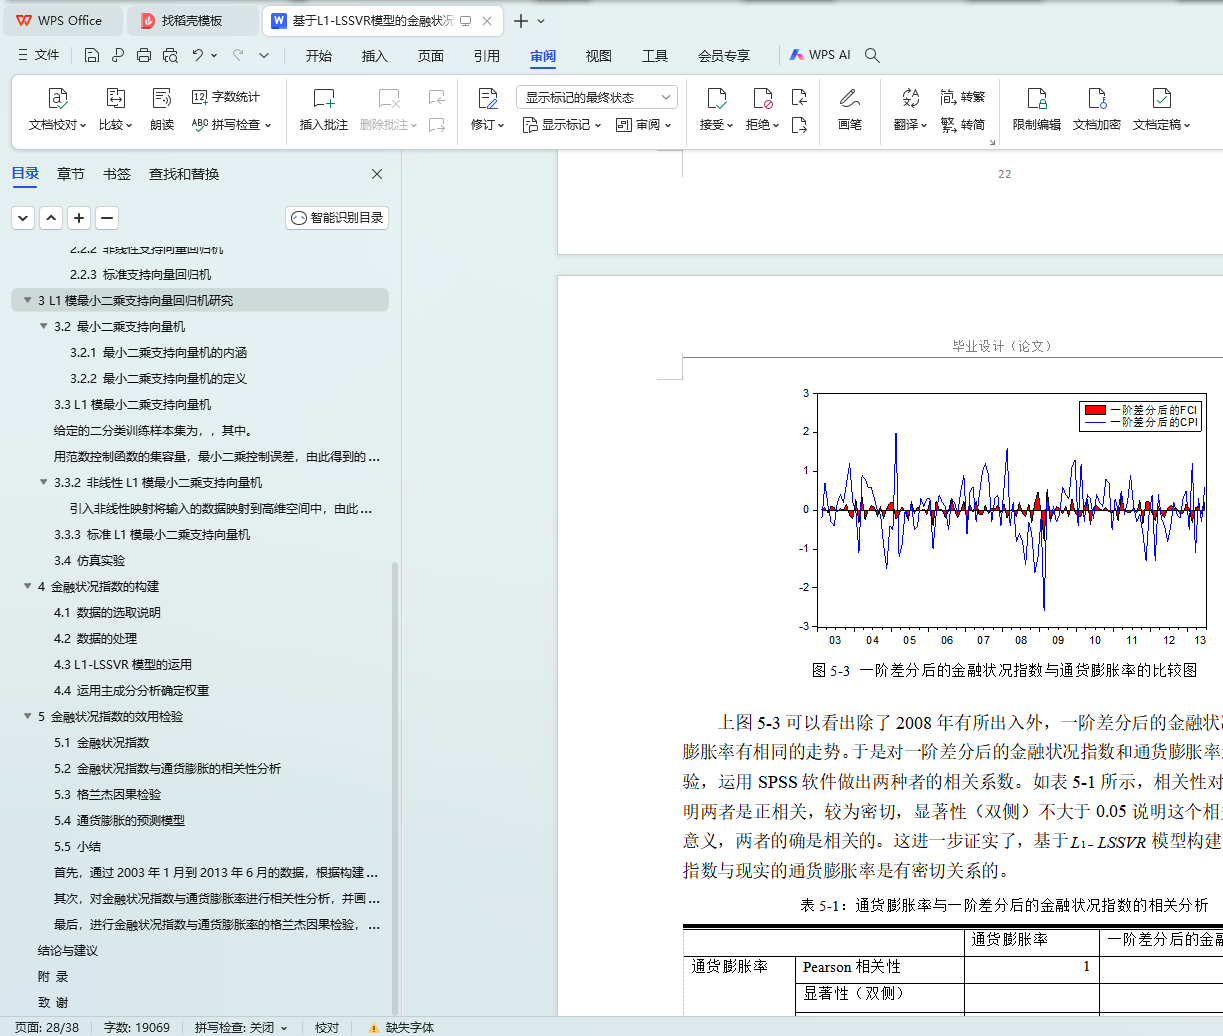
Task: Click 拼写检查 spell check
Action: click(232, 125)
